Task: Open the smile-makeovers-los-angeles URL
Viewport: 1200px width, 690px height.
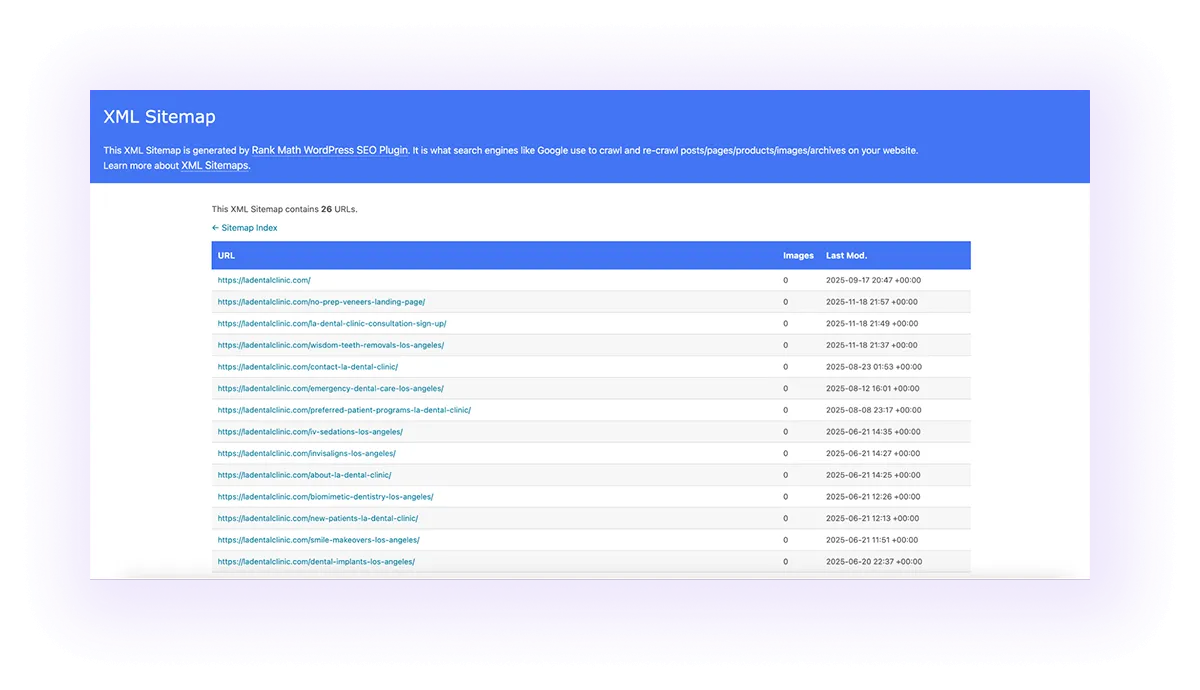Action: point(319,540)
